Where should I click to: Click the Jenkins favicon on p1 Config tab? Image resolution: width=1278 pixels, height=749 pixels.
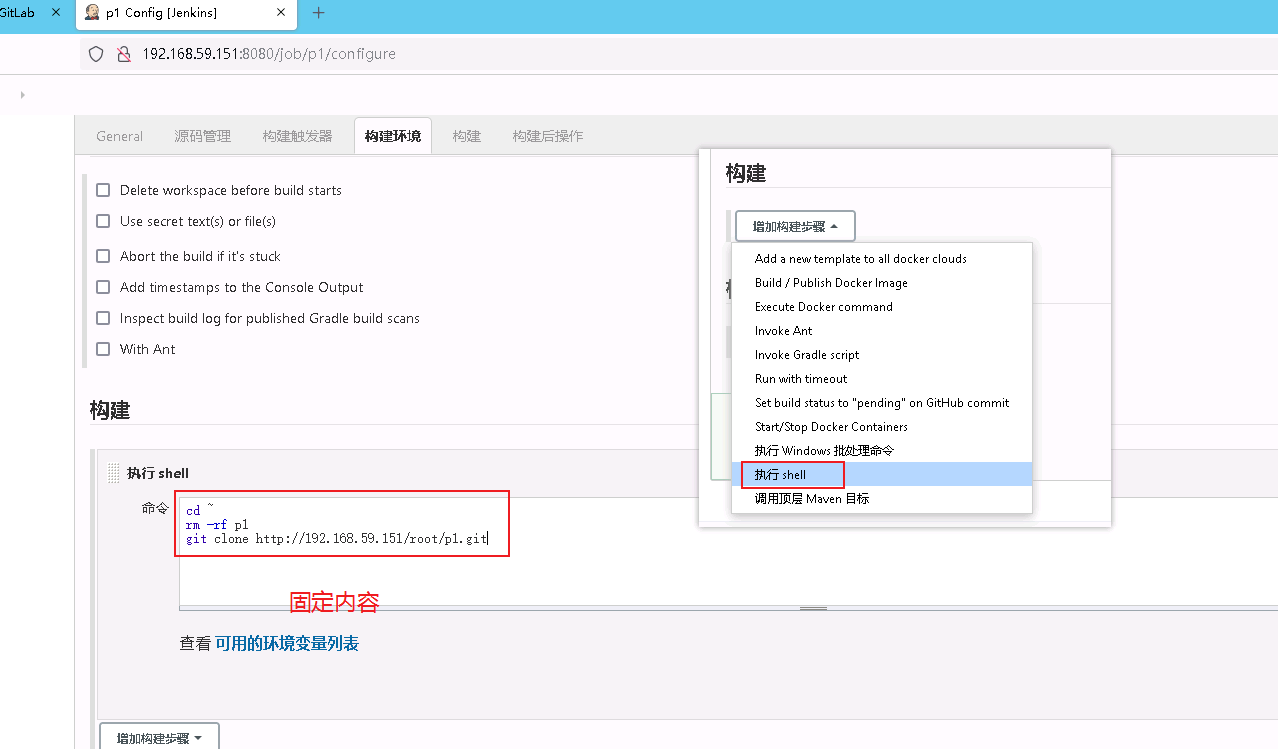tap(92, 13)
